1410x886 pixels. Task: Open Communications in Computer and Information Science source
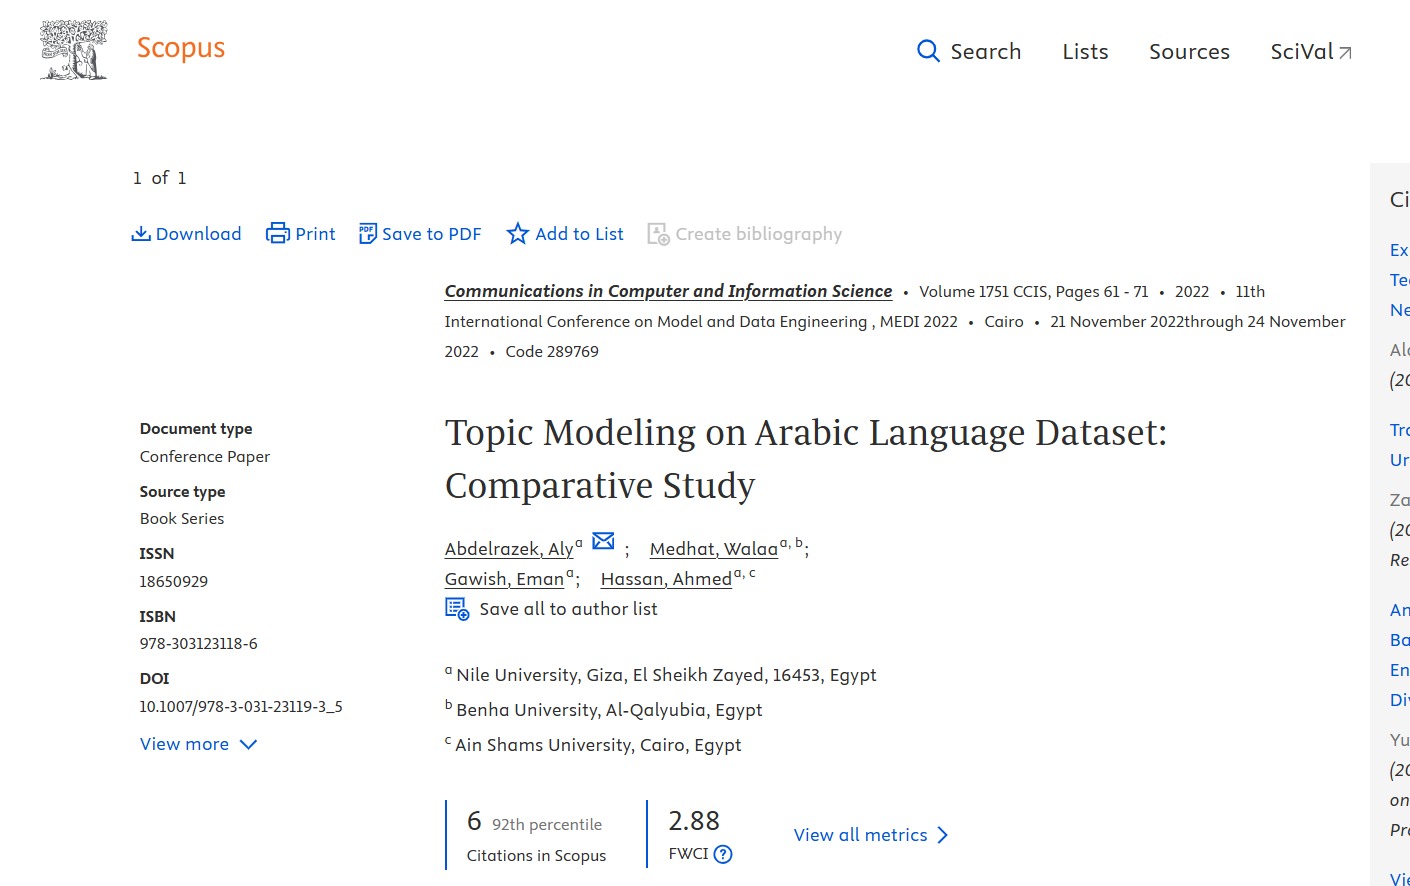coord(668,291)
